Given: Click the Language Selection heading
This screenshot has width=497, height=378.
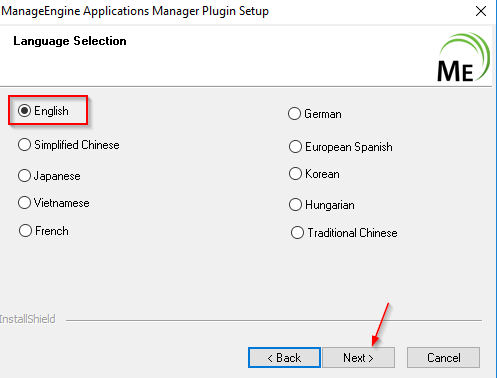Looking at the screenshot, I should click(70, 41).
